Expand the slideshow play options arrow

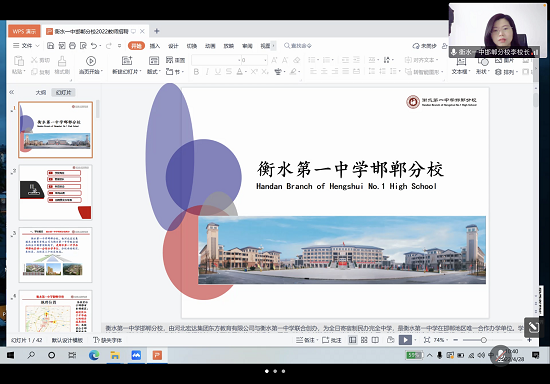tap(415, 340)
